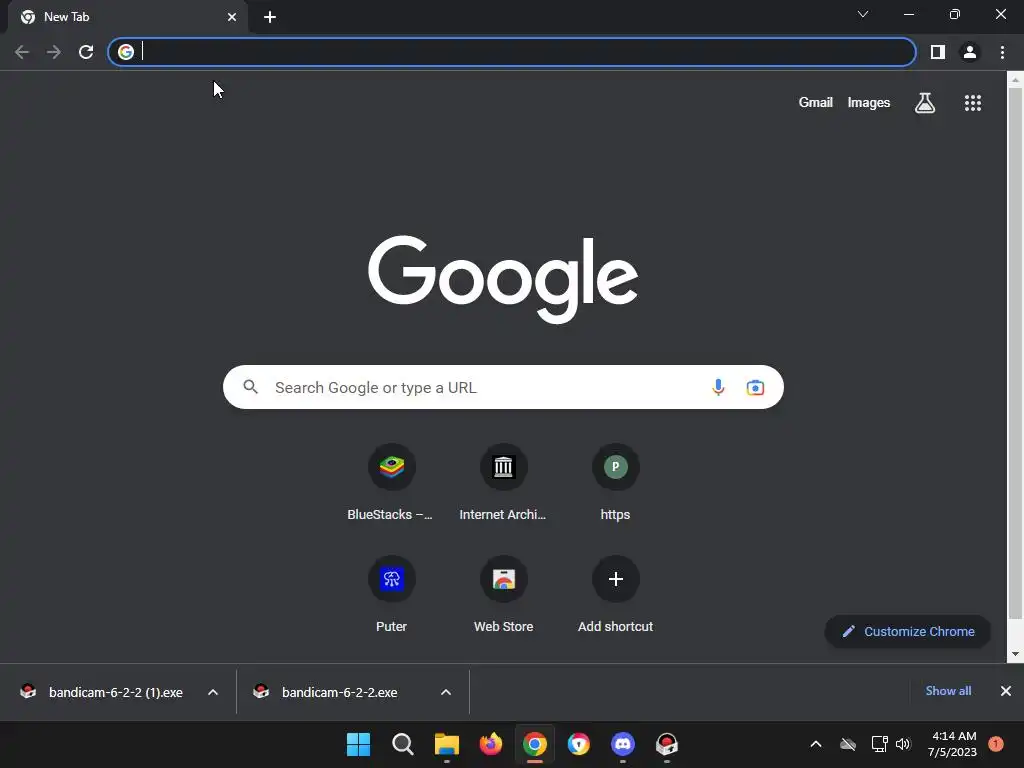The image size is (1024, 768).
Task: Expand options for bandicam-6-2-2.exe
Action: click(x=446, y=692)
